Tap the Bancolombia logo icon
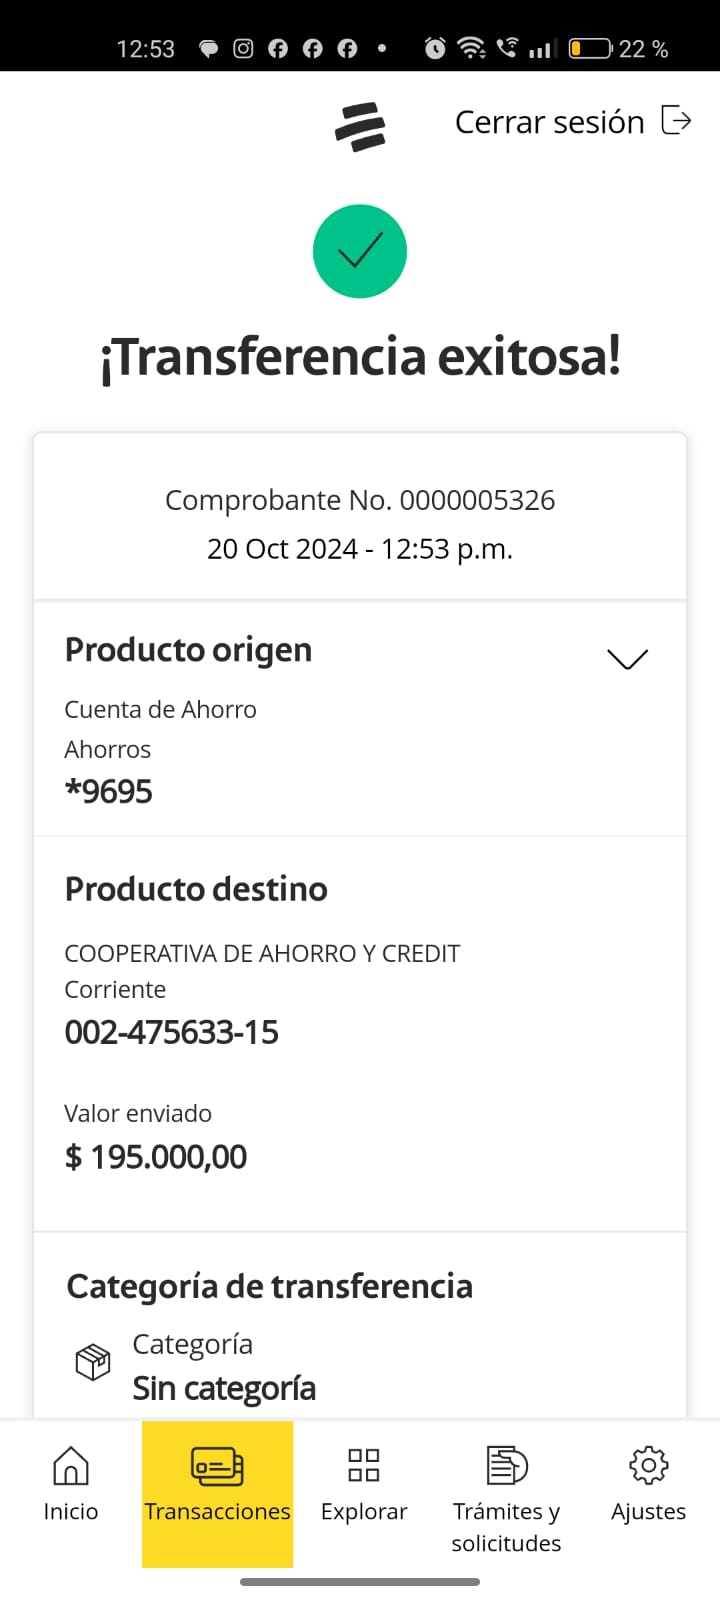Image resolution: width=720 pixels, height=1600 pixels. pos(360,127)
